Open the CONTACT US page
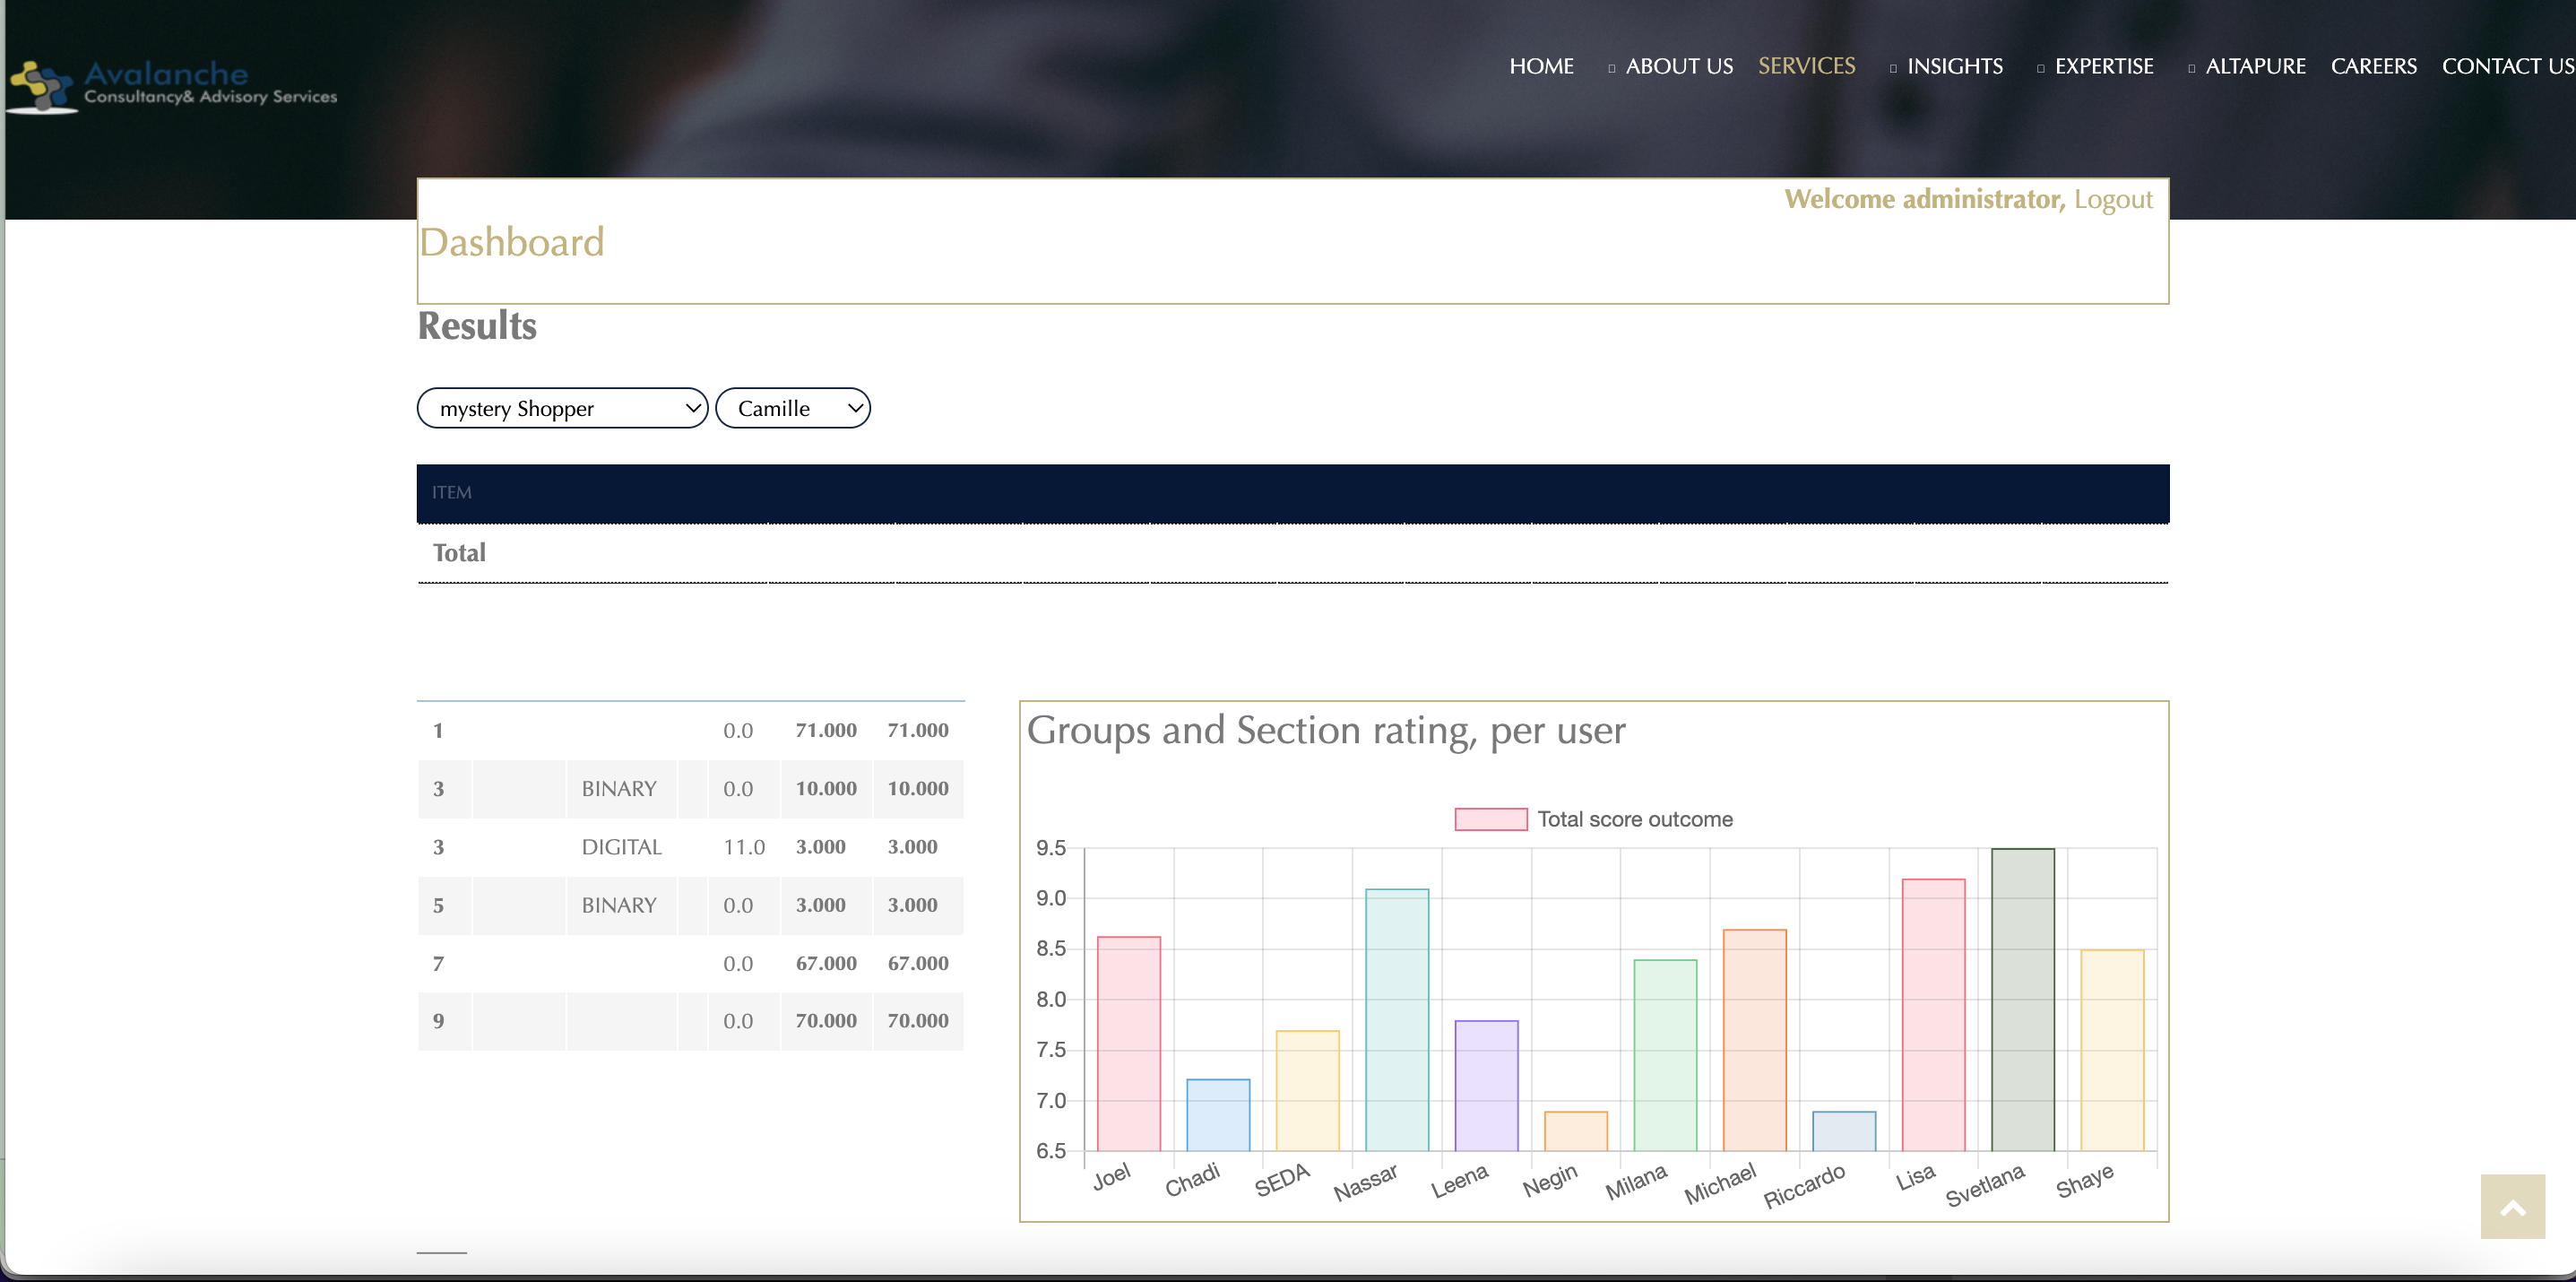2576x1282 pixels. pos(2507,66)
